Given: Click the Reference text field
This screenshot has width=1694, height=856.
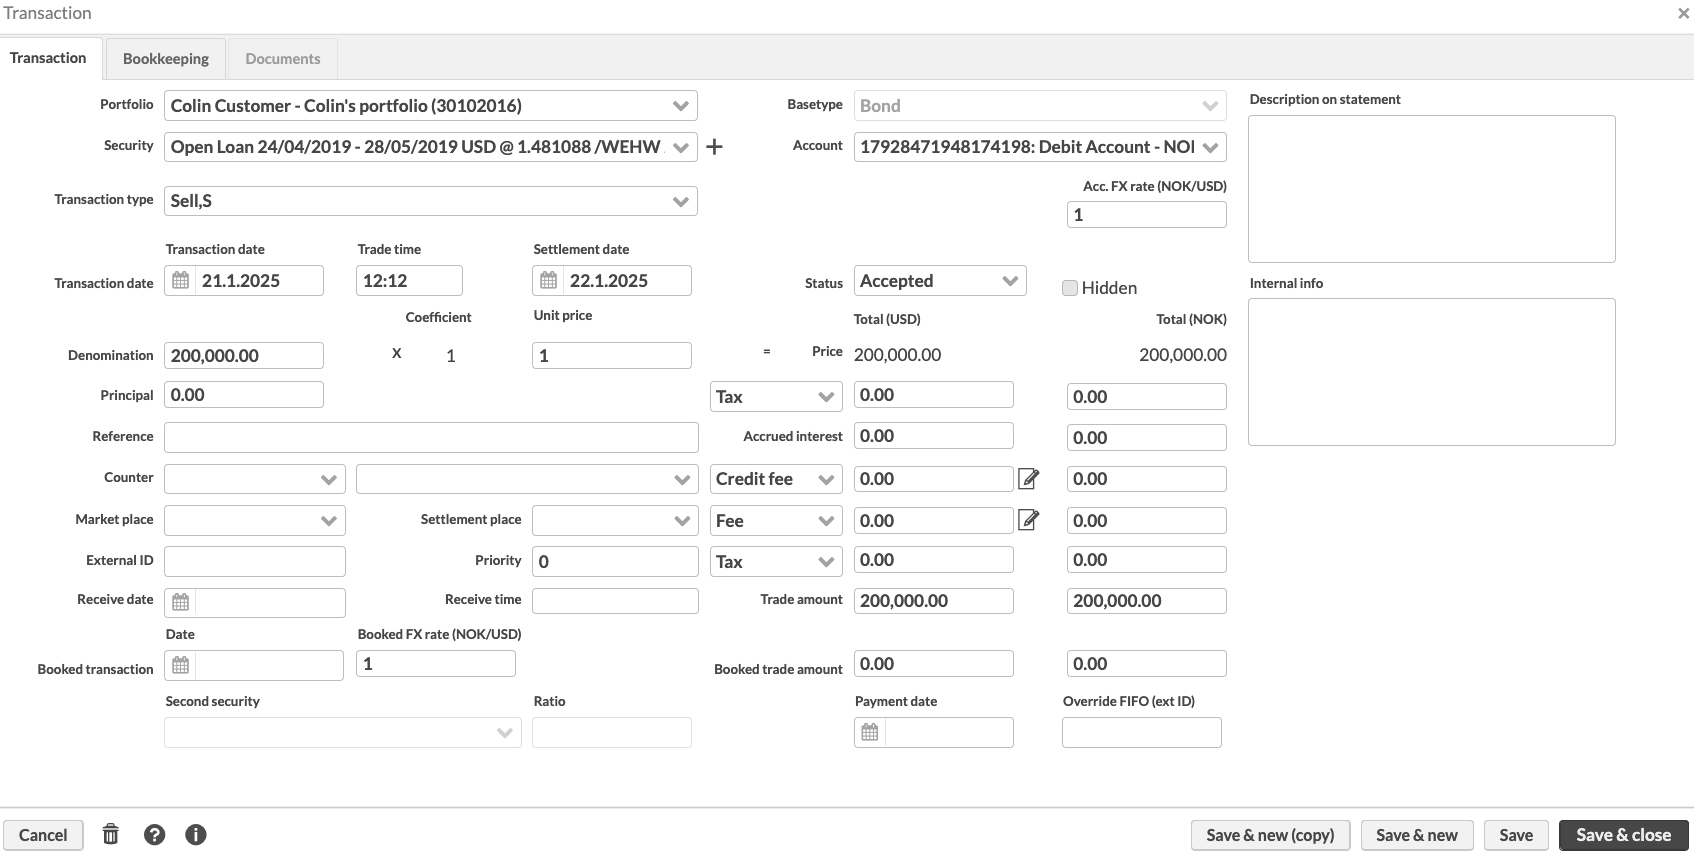Looking at the screenshot, I should pyautogui.click(x=431, y=437).
